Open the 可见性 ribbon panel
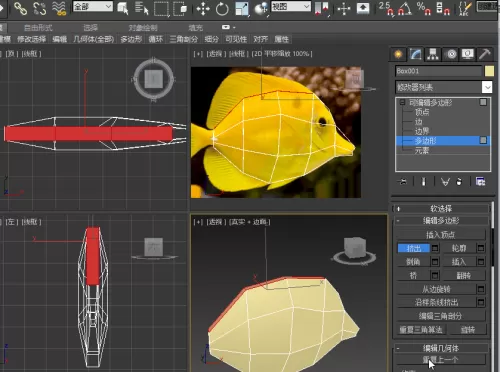500x372 pixels. pos(236,39)
